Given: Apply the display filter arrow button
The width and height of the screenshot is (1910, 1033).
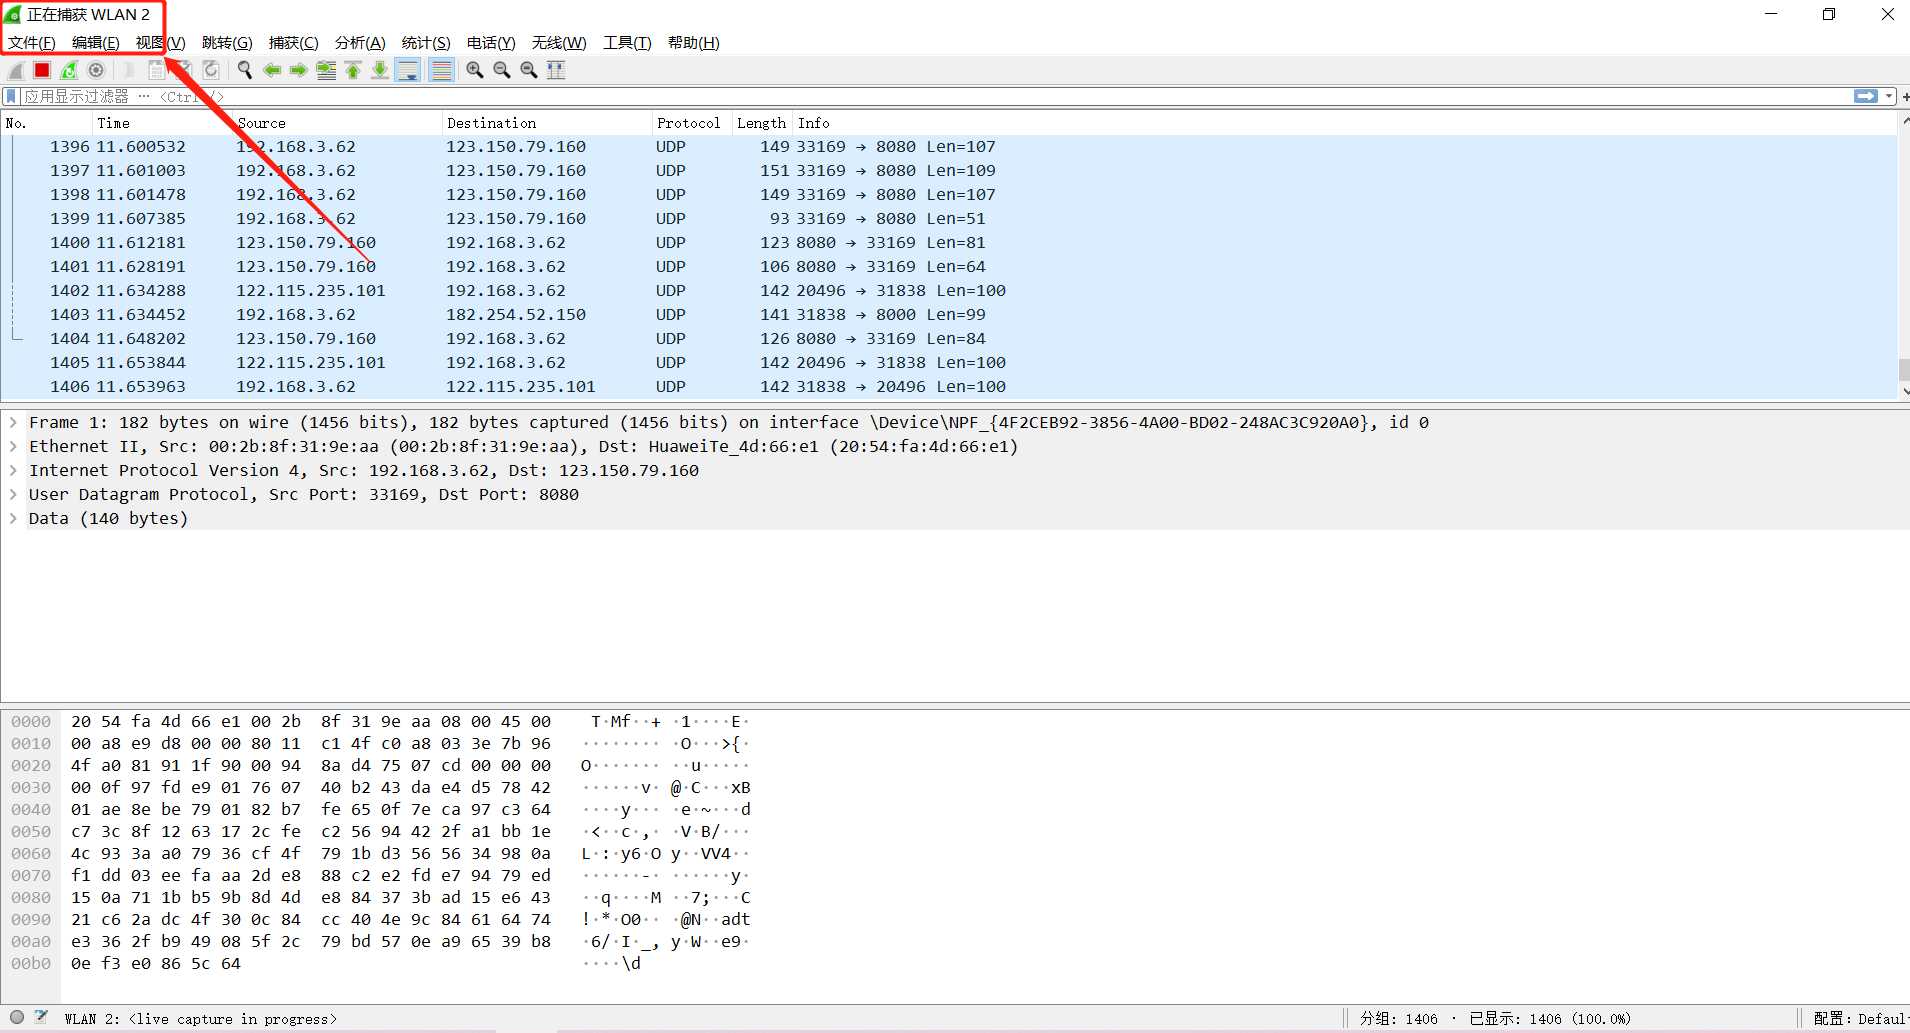Looking at the screenshot, I should click(1865, 96).
